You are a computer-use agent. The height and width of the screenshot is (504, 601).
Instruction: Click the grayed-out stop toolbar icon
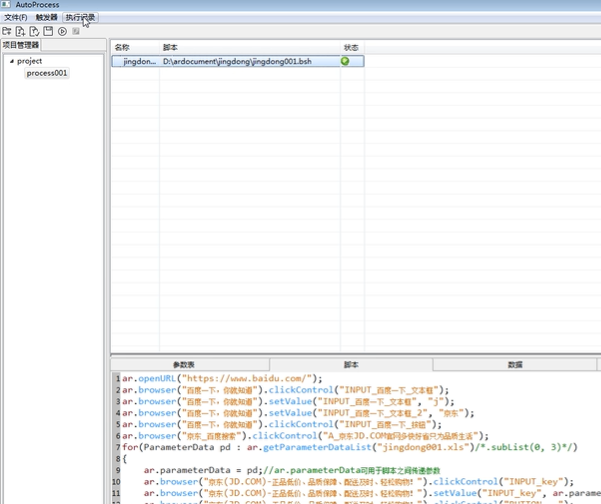[x=76, y=31]
